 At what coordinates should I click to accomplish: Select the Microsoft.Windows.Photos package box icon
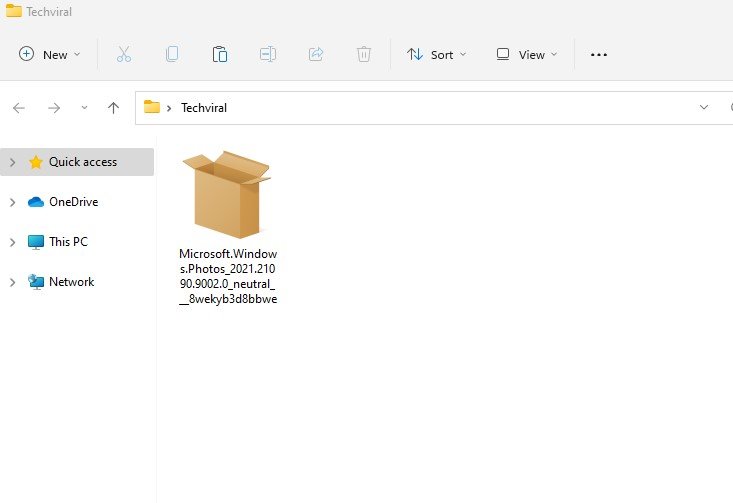tap(227, 194)
